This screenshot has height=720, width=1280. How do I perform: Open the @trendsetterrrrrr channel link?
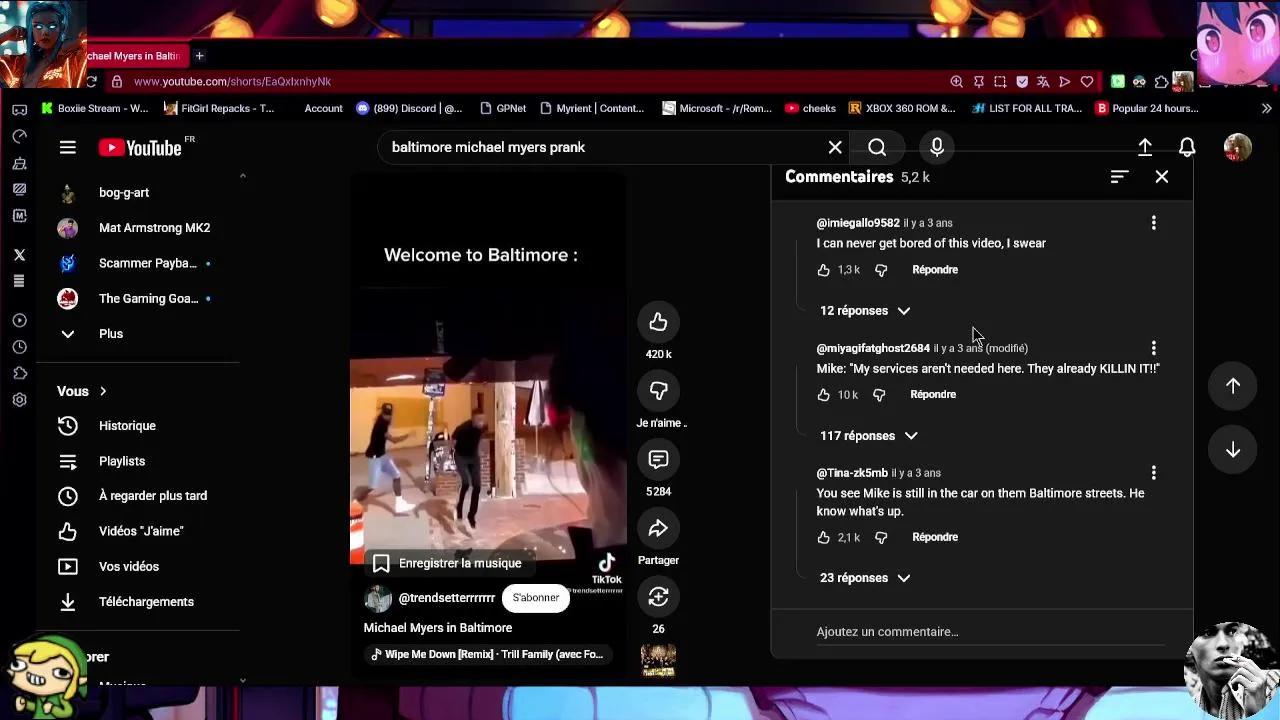coord(447,598)
